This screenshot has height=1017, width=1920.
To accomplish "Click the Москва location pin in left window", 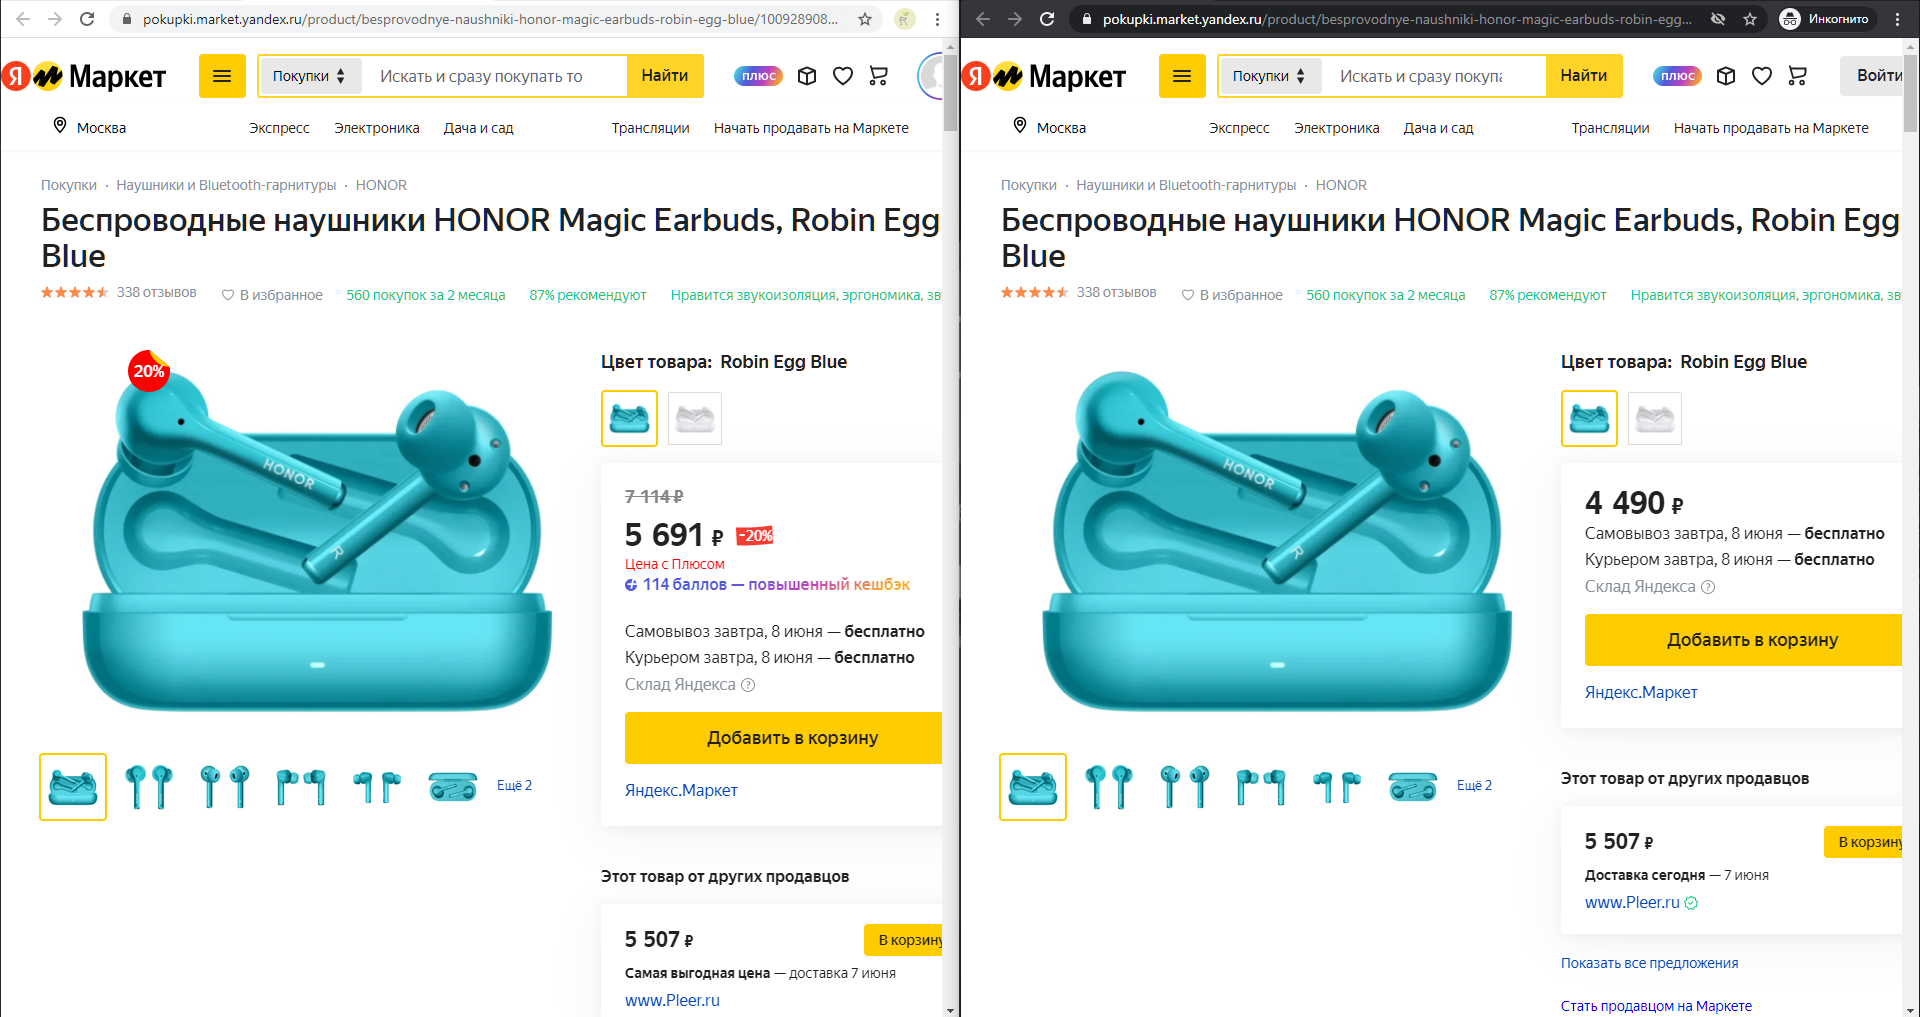I will pos(60,126).
